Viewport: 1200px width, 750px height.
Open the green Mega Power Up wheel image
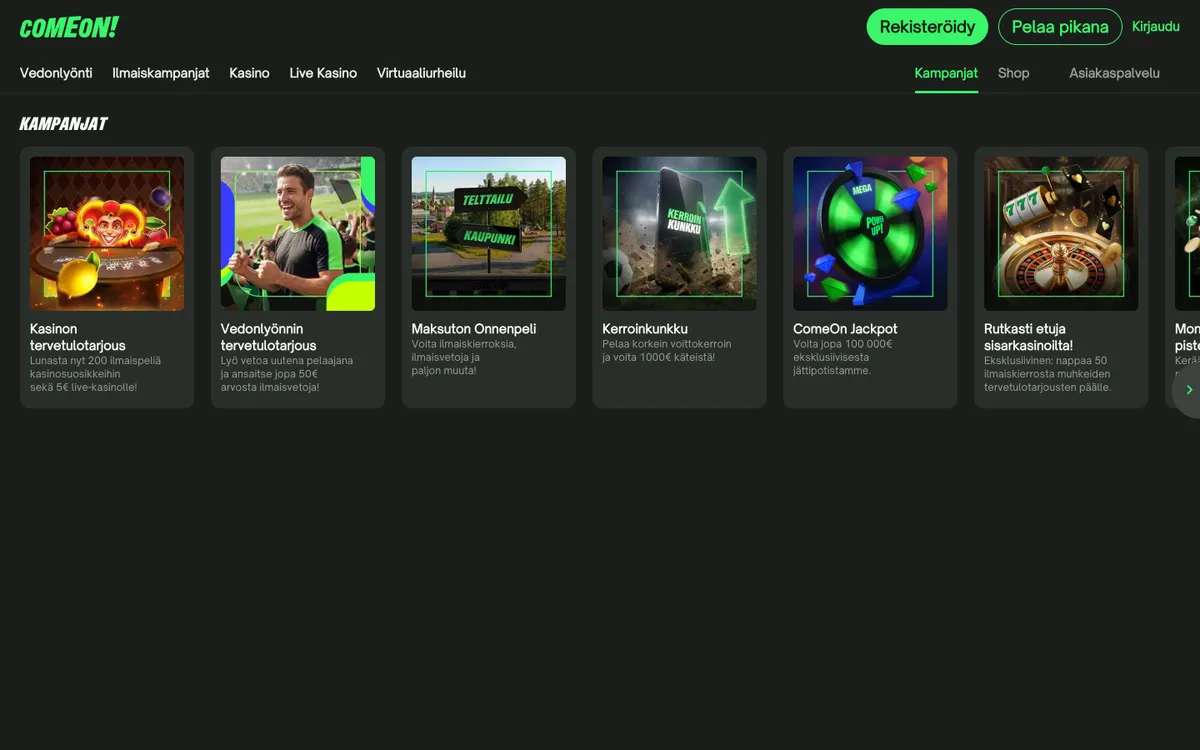(x=870, y=234)
